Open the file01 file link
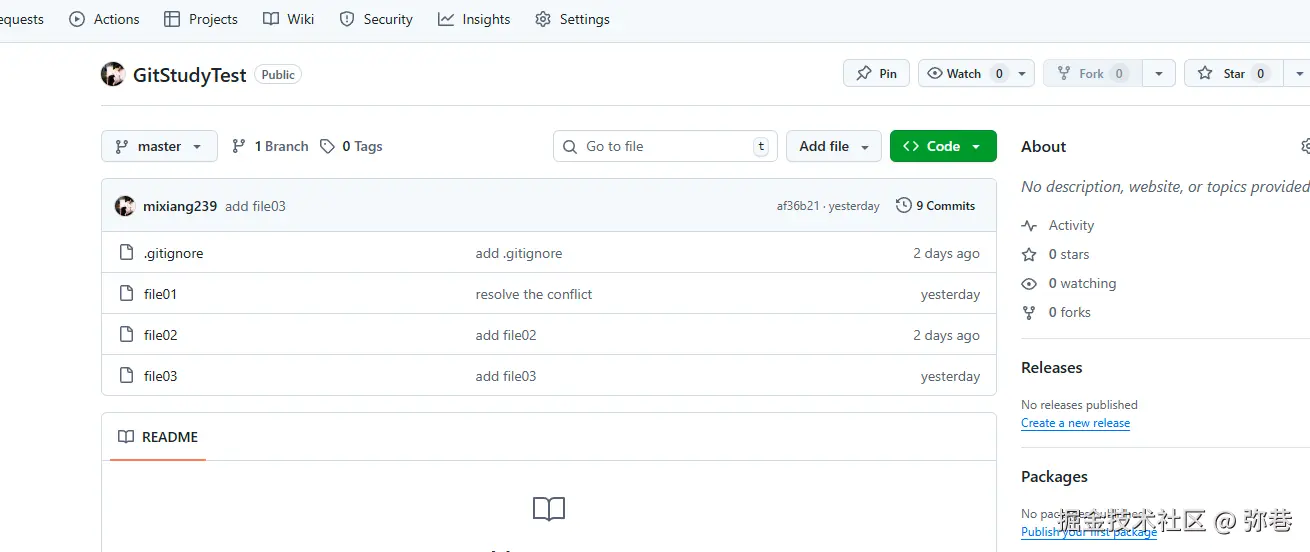Screen dimensions: 1310x552 (x=160, y=295)
